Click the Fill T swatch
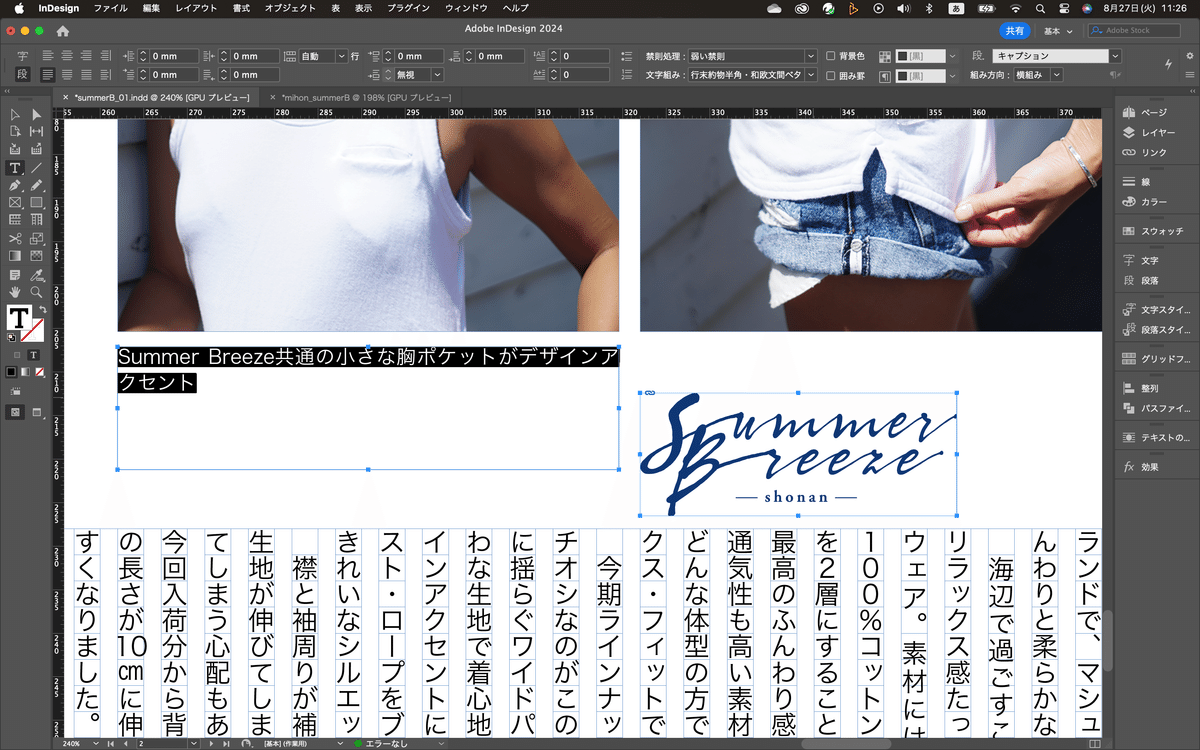 tap(18, 318)
